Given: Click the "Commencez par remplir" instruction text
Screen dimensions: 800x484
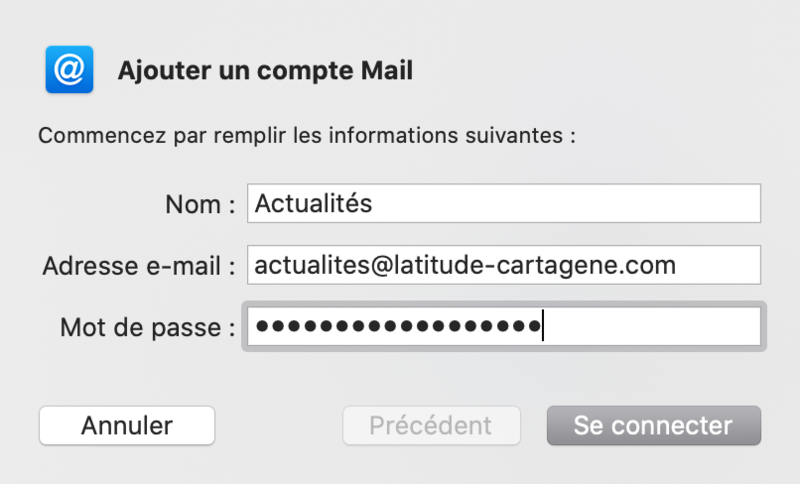Looking at the screenshot, I should tap(306, 135).
